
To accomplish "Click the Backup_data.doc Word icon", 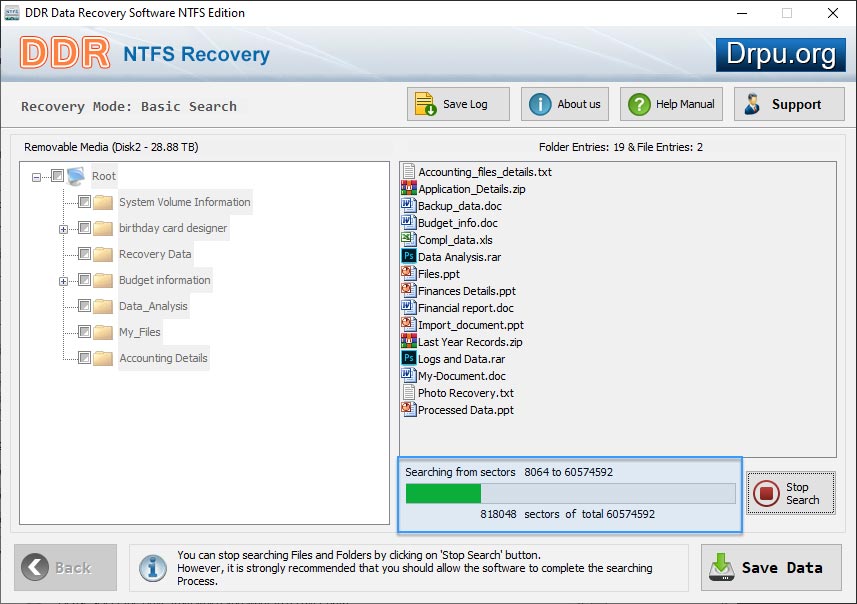I will [x=408, y=206].
